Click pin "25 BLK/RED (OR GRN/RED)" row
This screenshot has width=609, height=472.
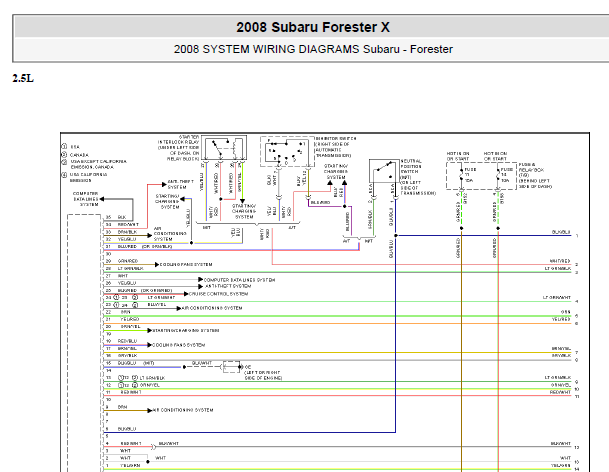(x=139, y=290)
